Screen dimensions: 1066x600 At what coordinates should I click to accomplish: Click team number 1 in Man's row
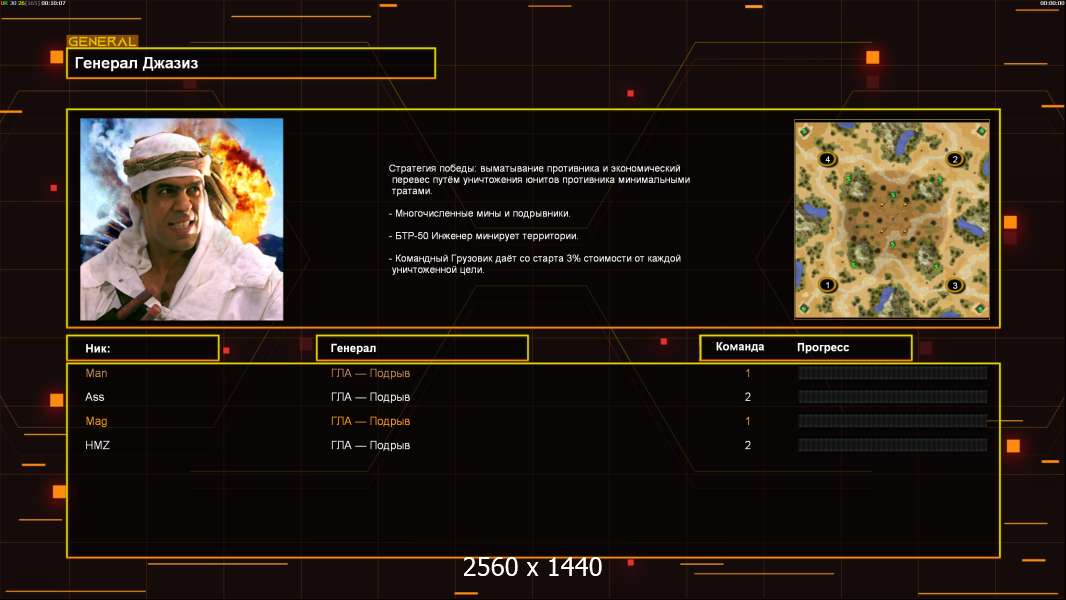coord(748,373)
